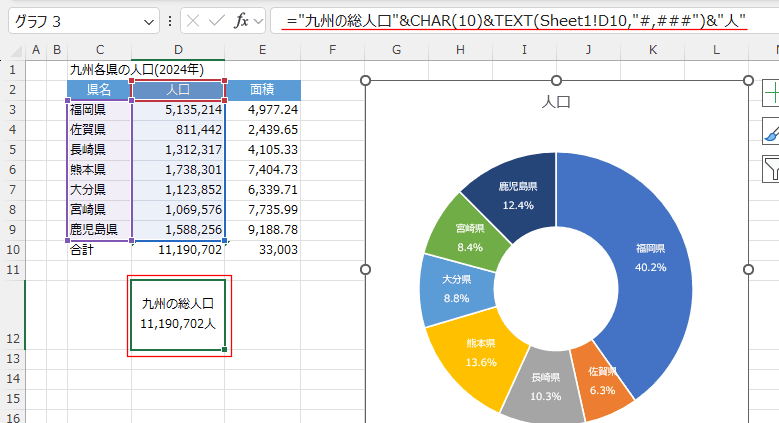The image size is (779, 423).
Task: Select column K header
Action: point(653,50)
